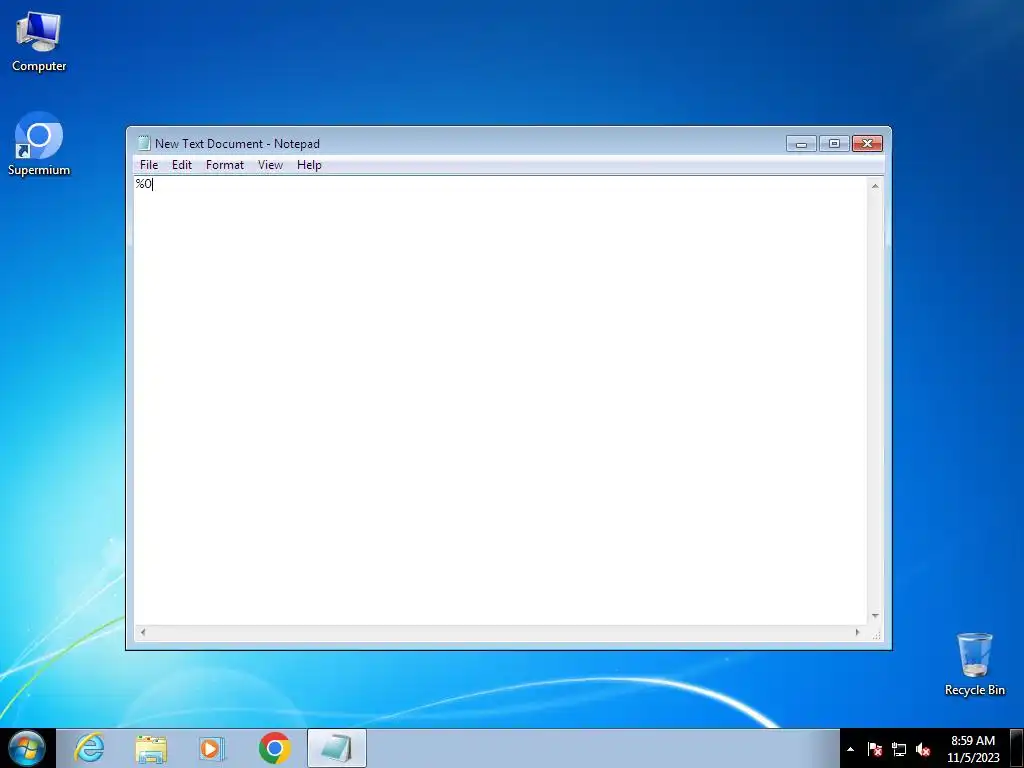Click the Notepad window resize grip

876,633
